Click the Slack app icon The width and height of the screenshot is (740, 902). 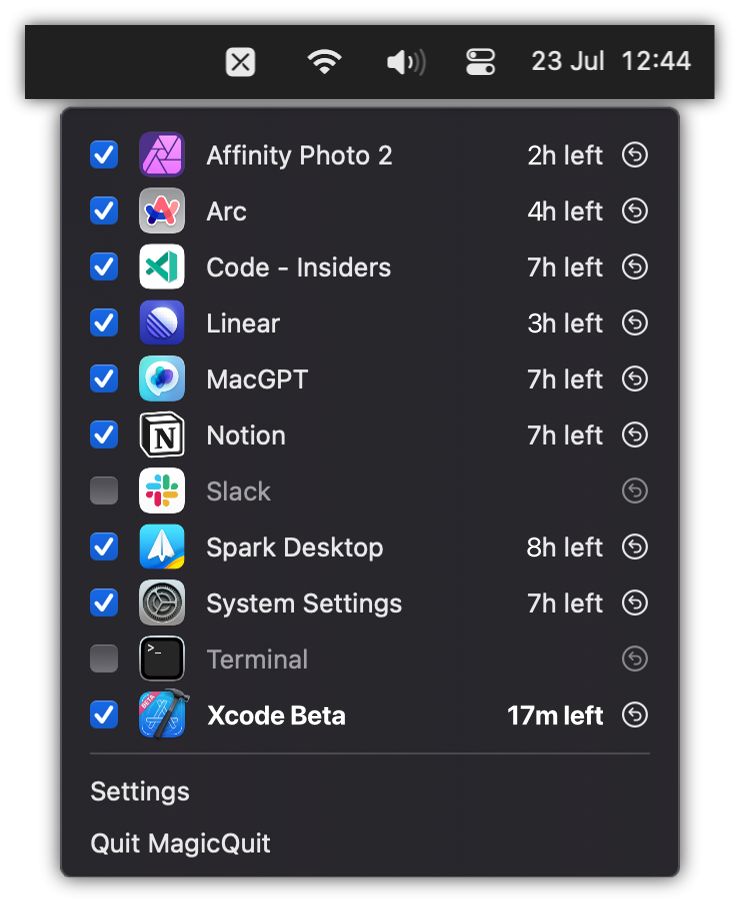click(x=162, y=491)
